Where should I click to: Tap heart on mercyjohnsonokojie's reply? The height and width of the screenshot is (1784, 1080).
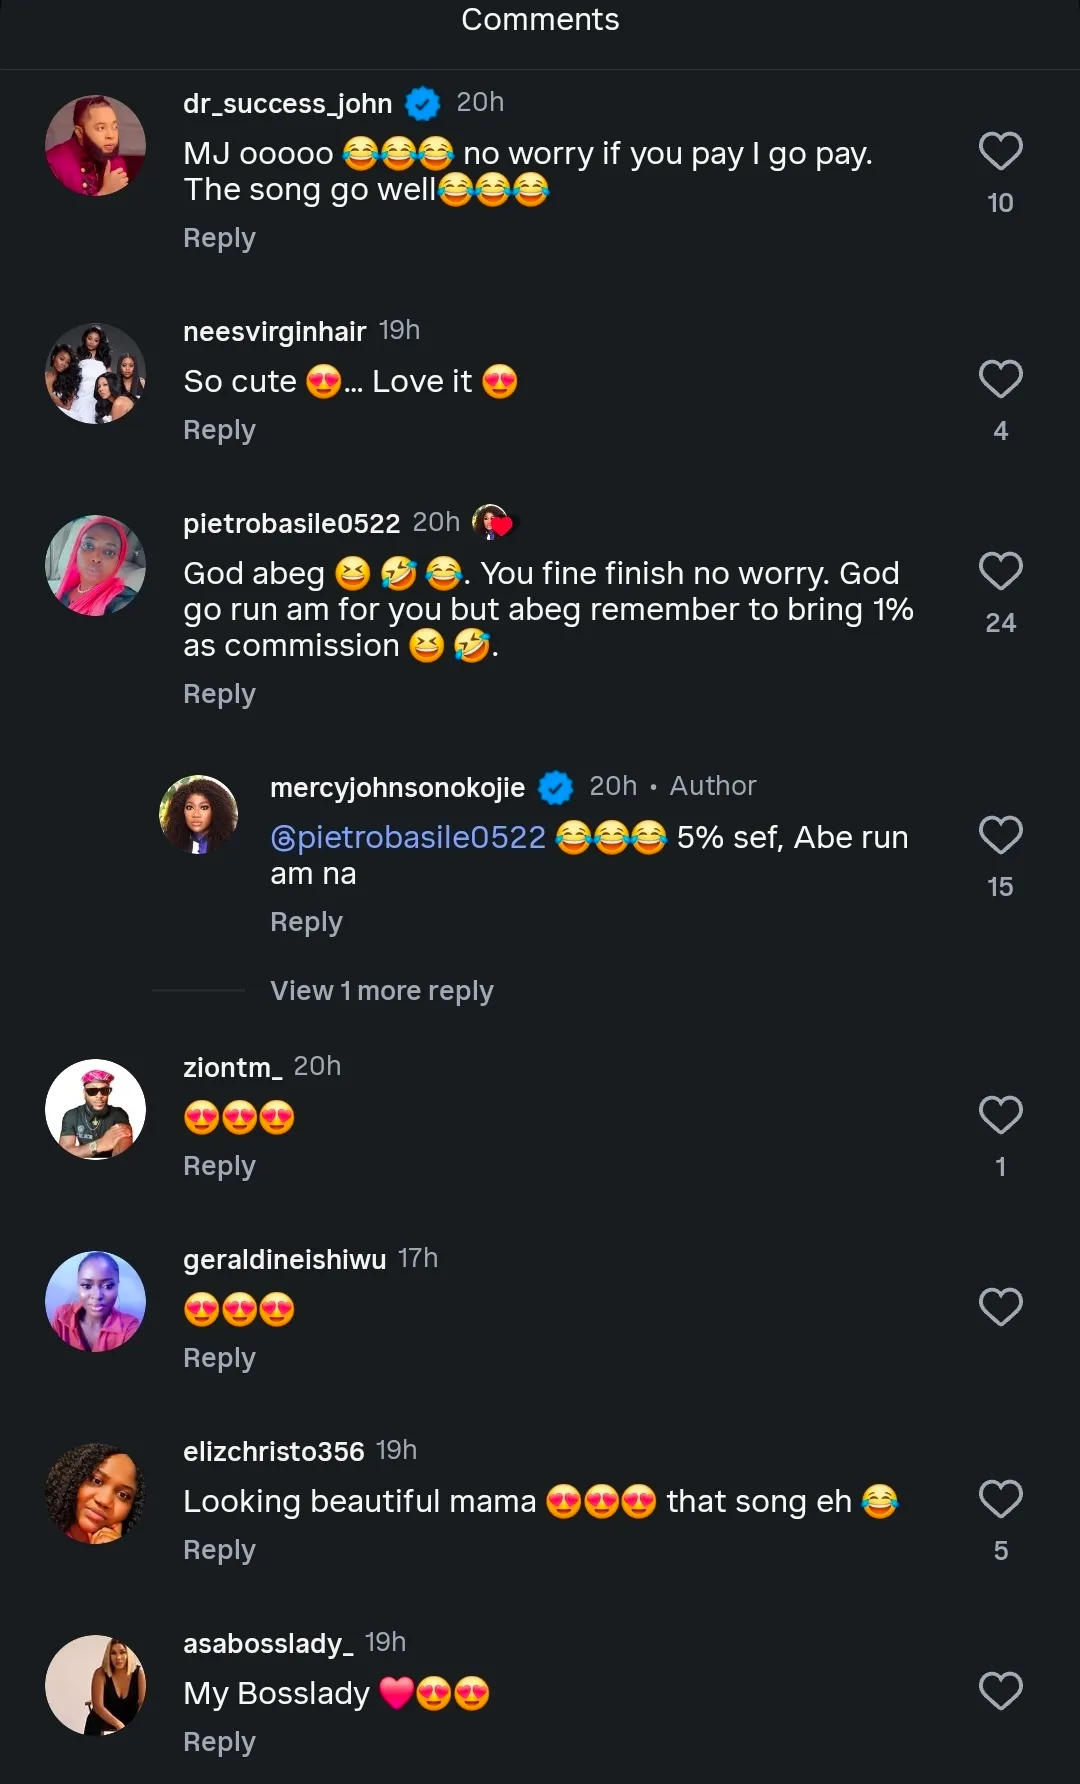tap(1000, 836)
